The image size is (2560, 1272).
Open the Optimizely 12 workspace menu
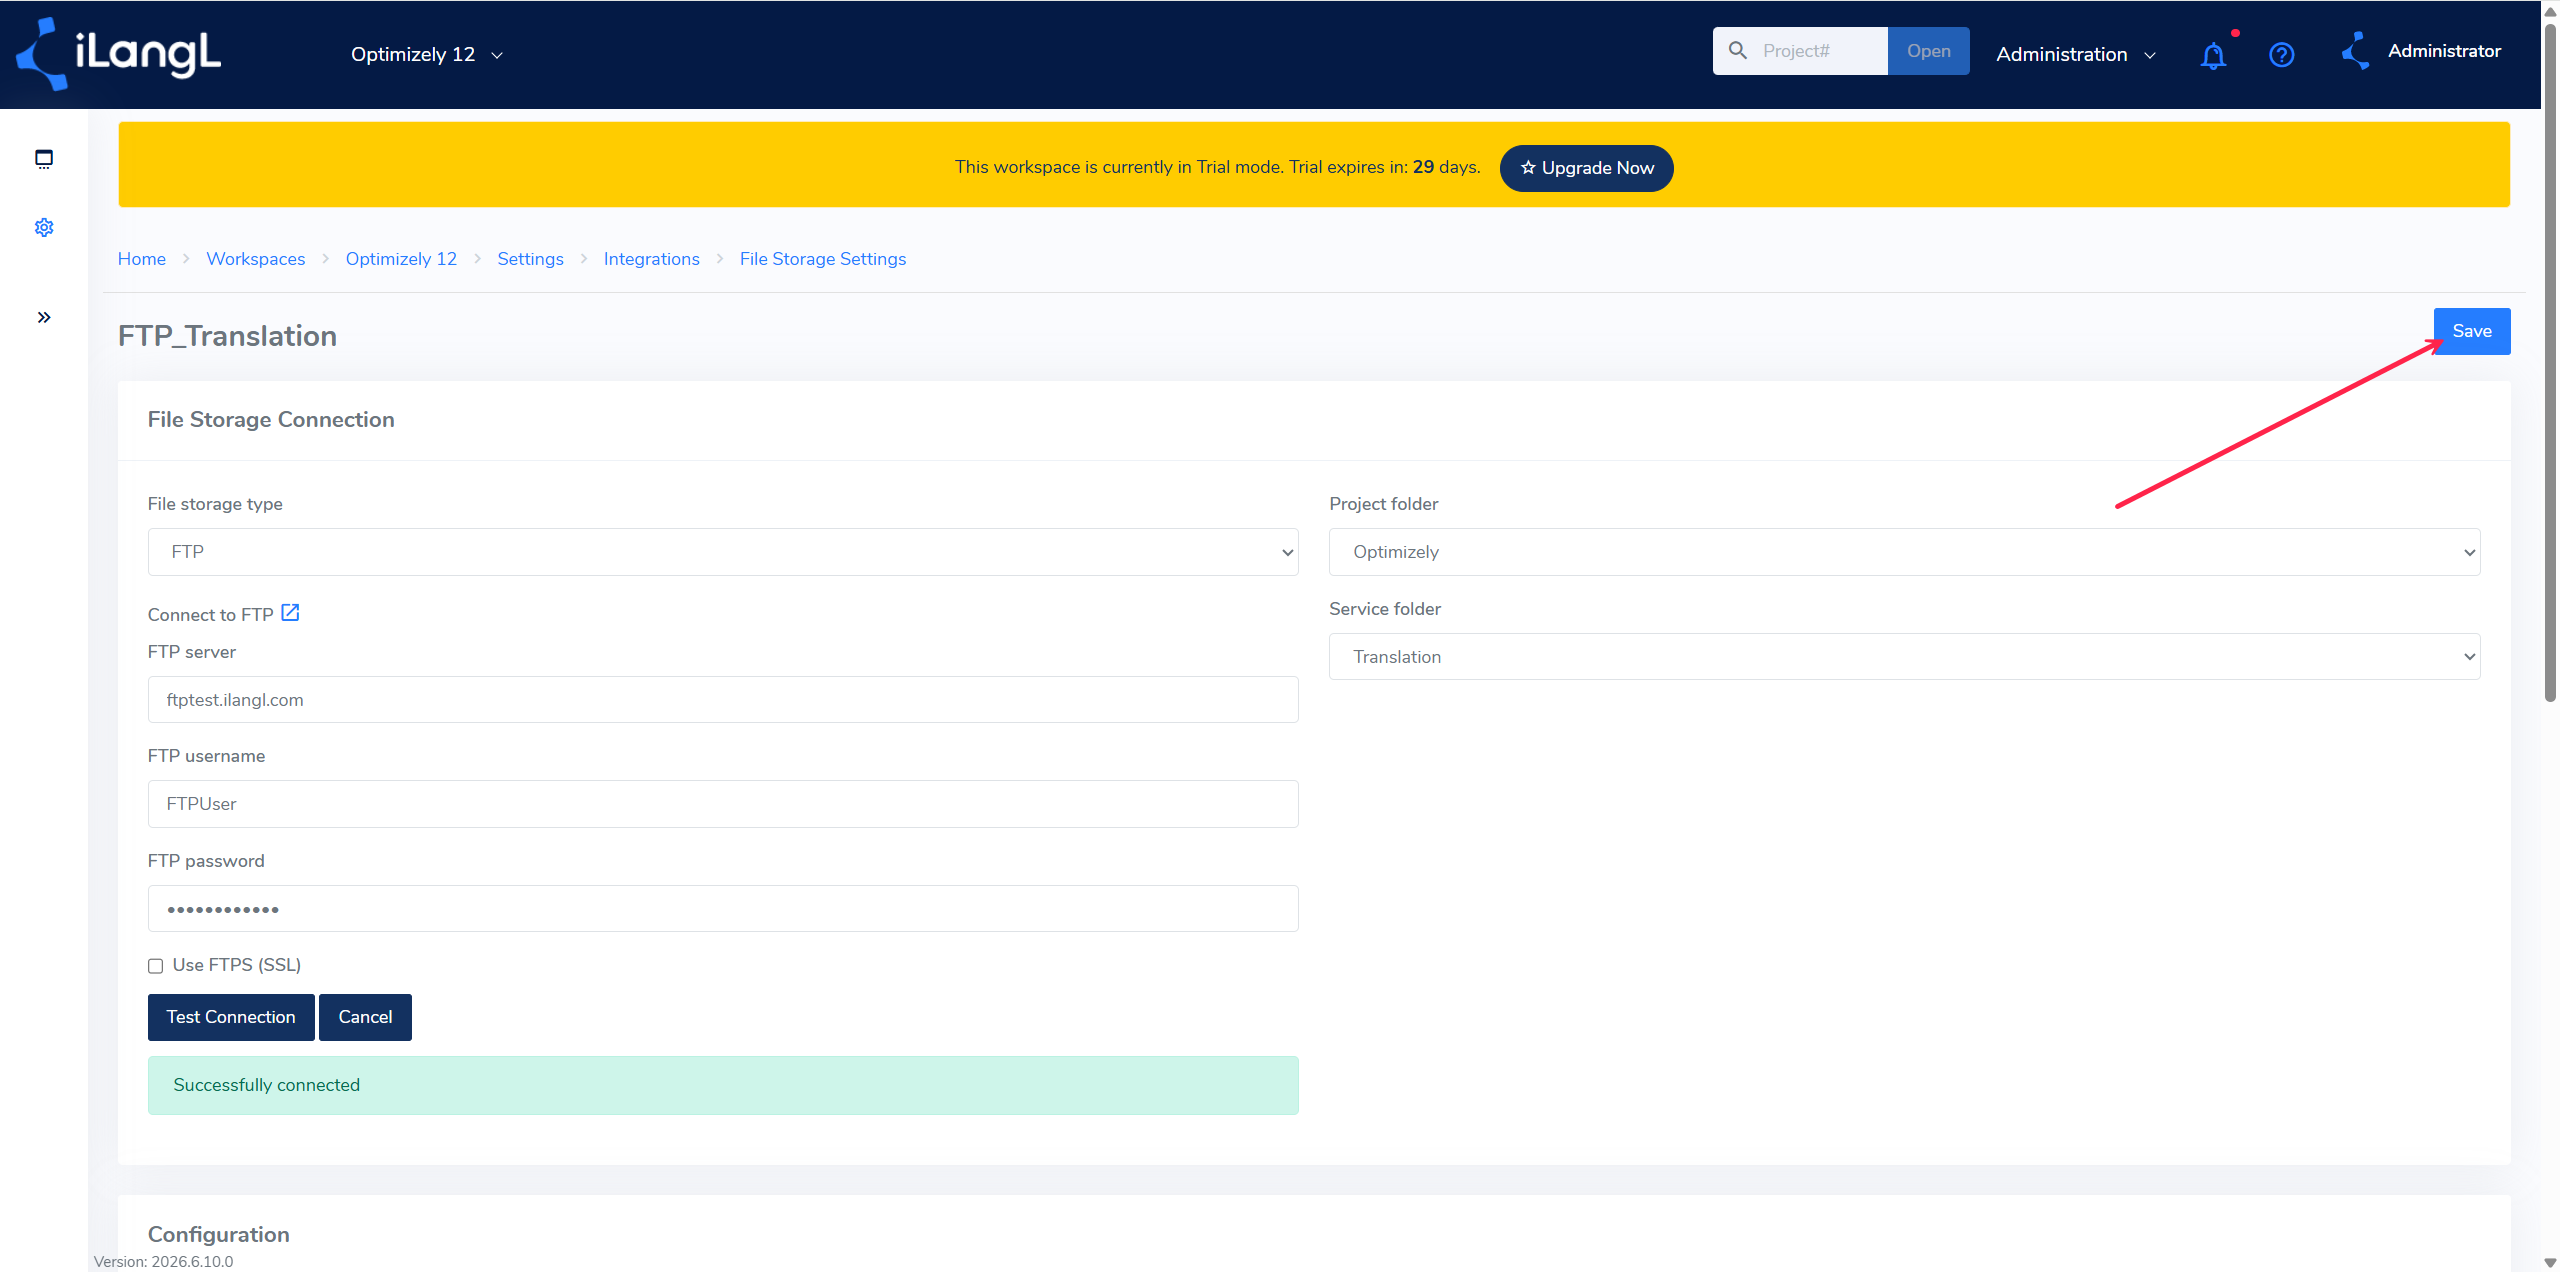point(427,55)
